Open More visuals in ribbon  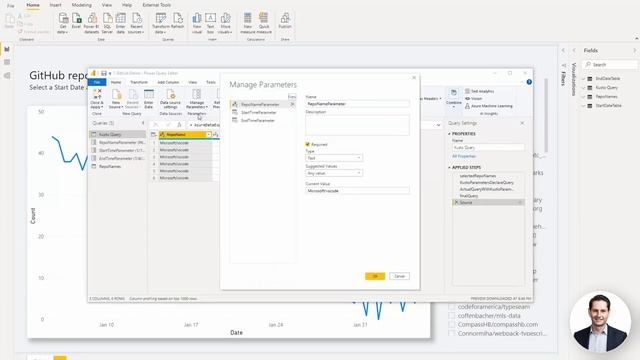[x=225, y=23]
